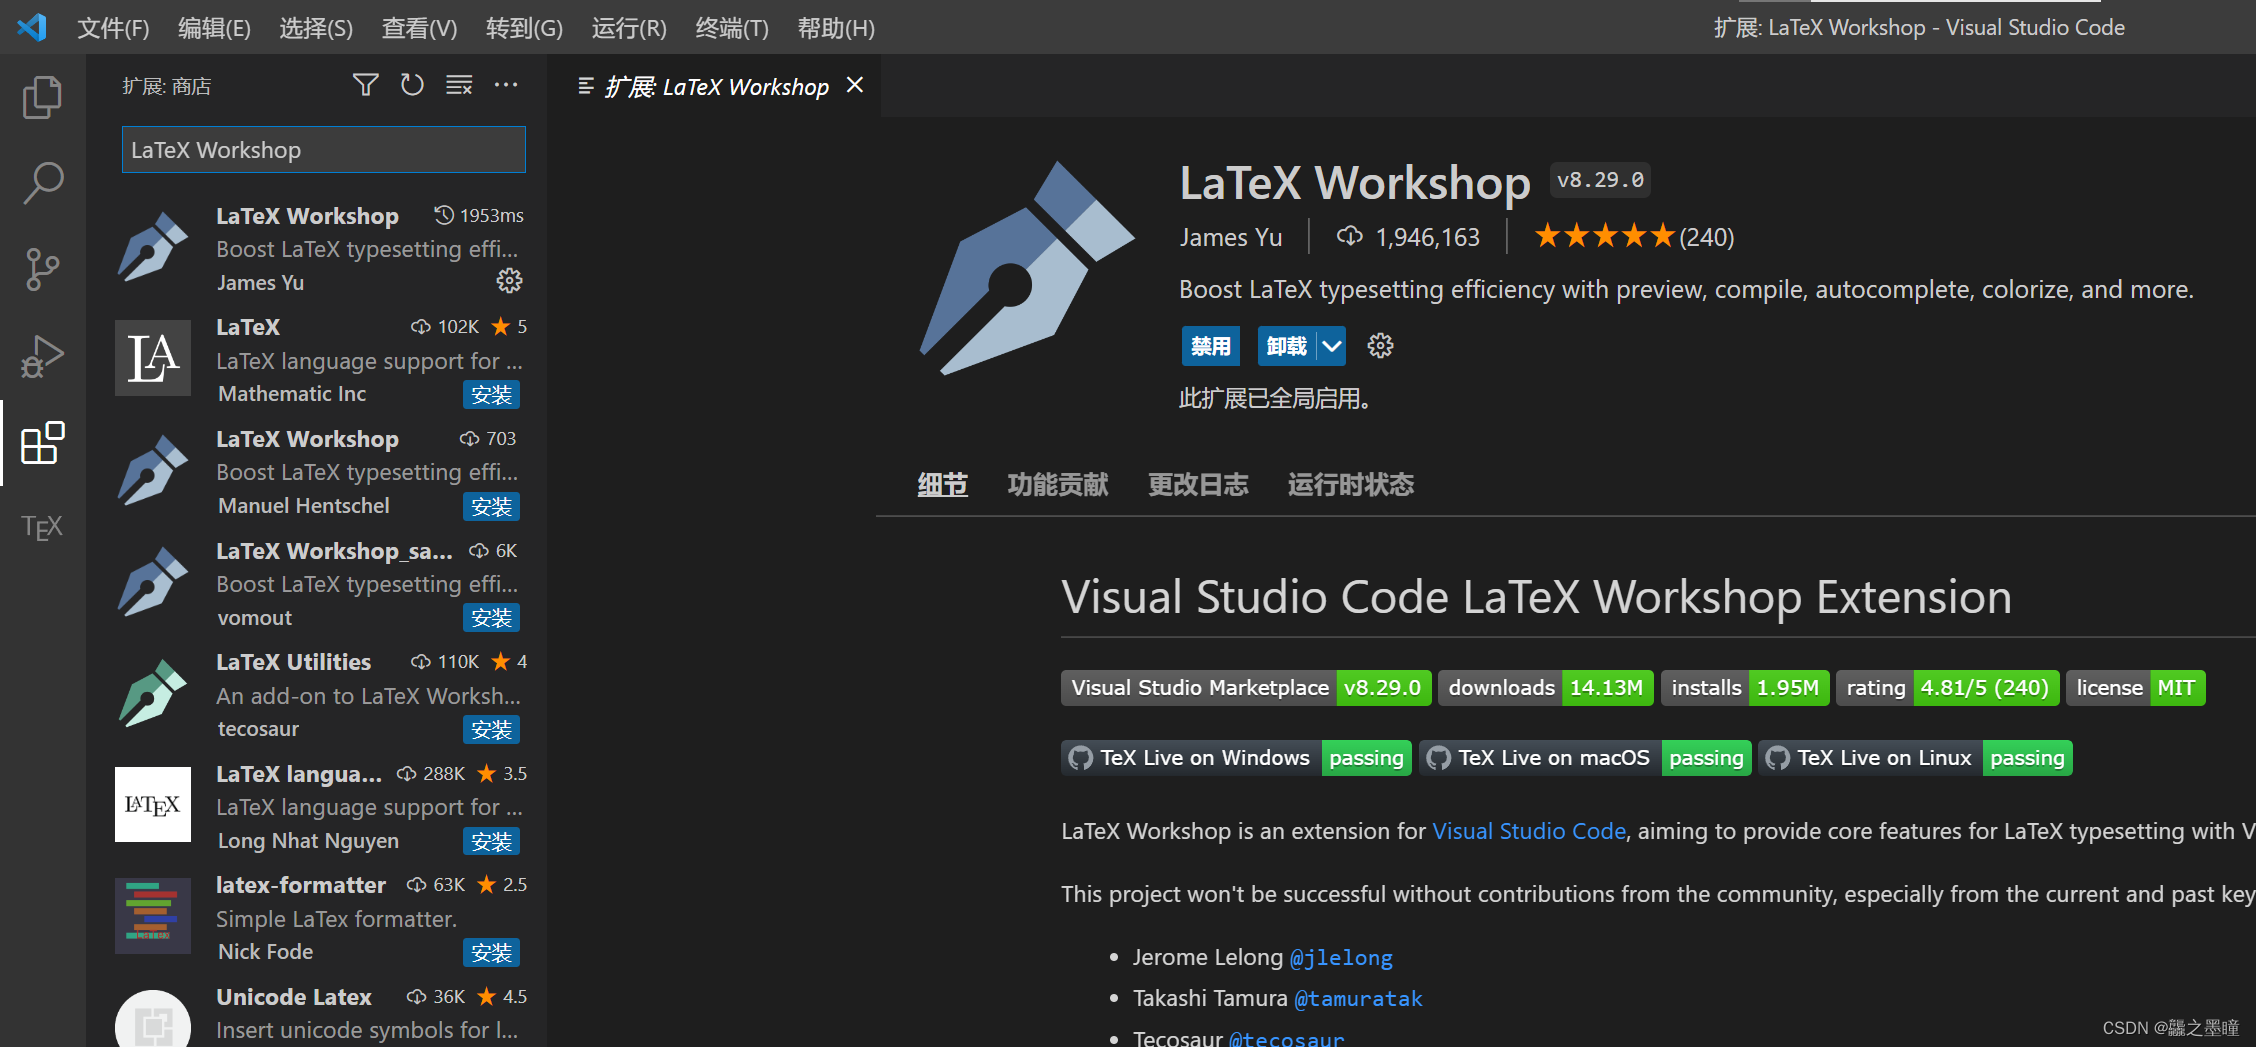This screenshot has height=1047, width=2256.
Task: Open the extensions panel more actions menu
Action: [x=506, y=85]
